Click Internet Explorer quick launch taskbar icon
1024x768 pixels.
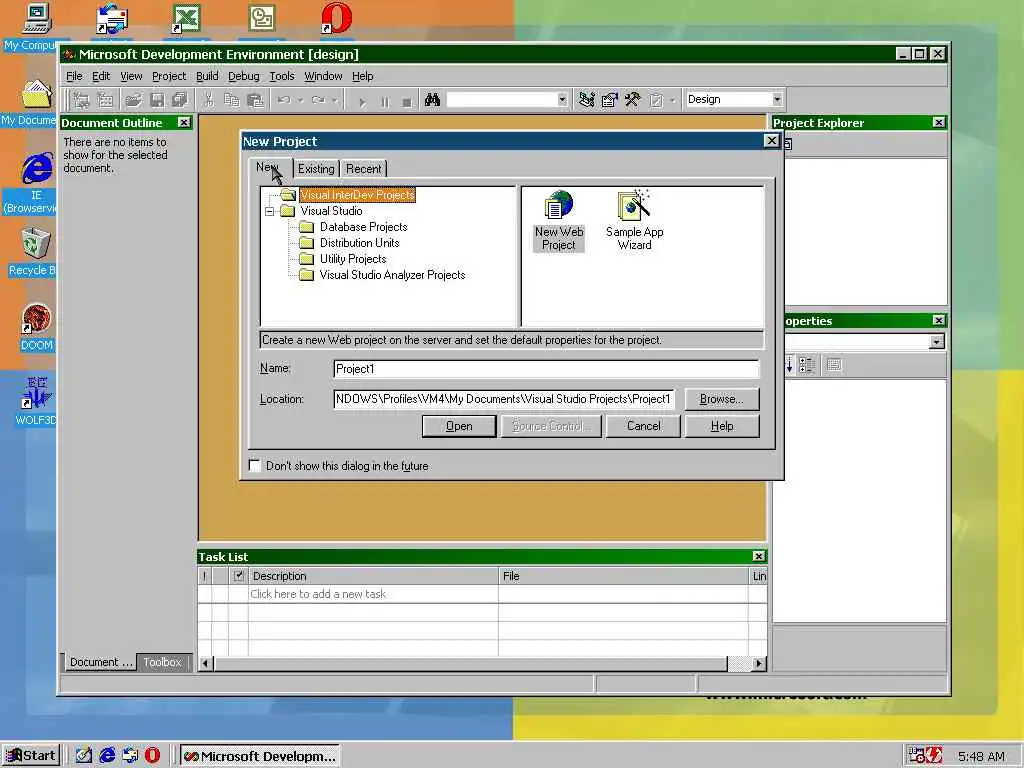pos(107,756)
